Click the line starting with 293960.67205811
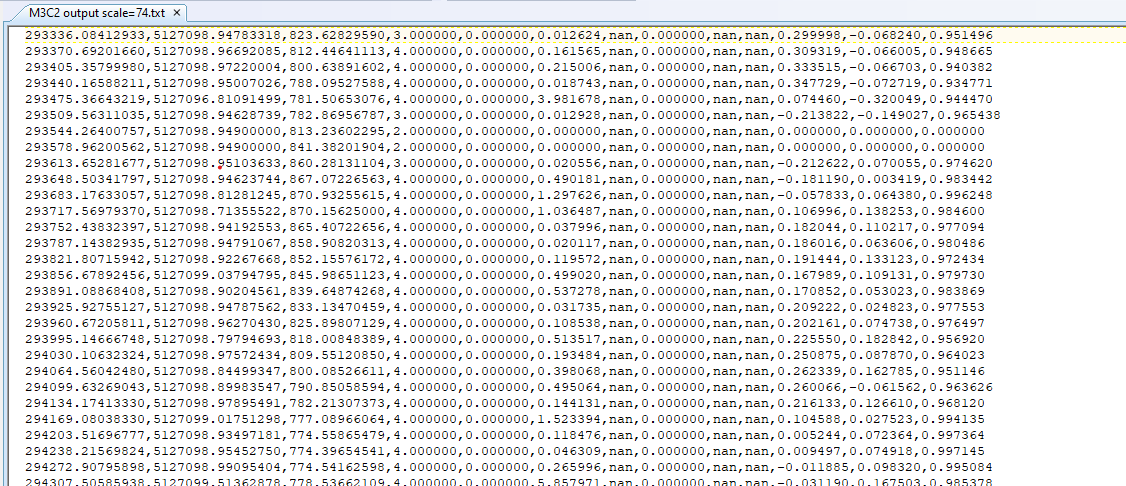Image resolution: width=1126 pixels, height=486 pixels. pyautogui.click(x=505, y=323)
